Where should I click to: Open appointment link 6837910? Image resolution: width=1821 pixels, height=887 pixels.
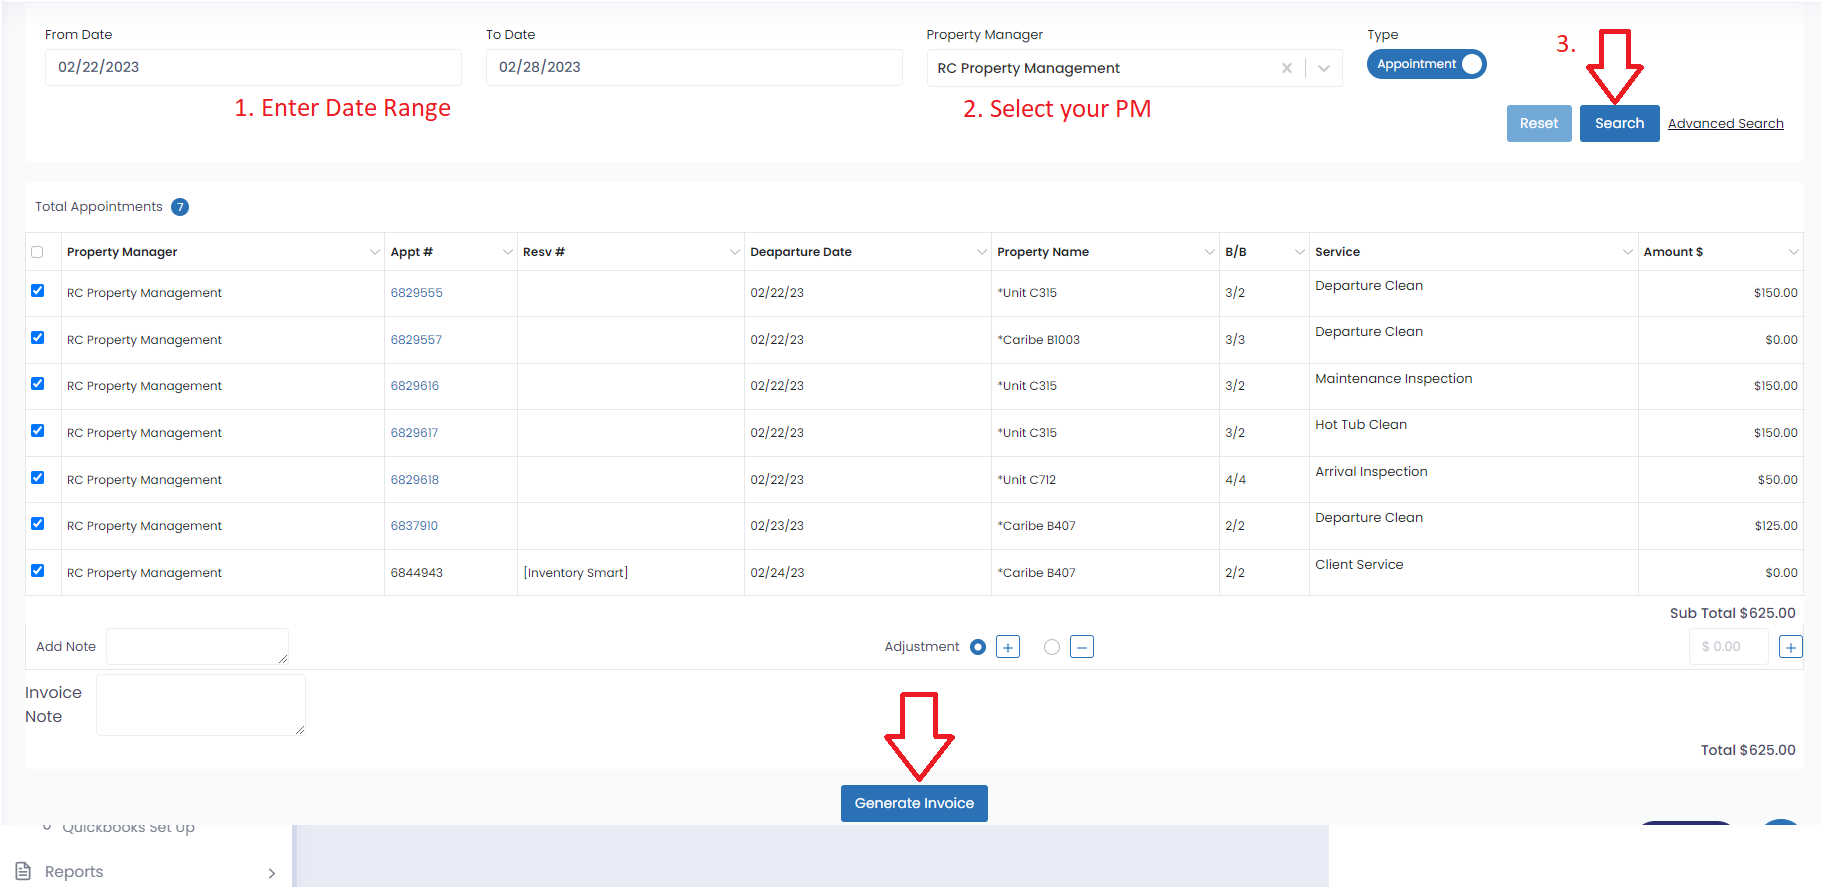pyautogui.click(x=414, y=526)
